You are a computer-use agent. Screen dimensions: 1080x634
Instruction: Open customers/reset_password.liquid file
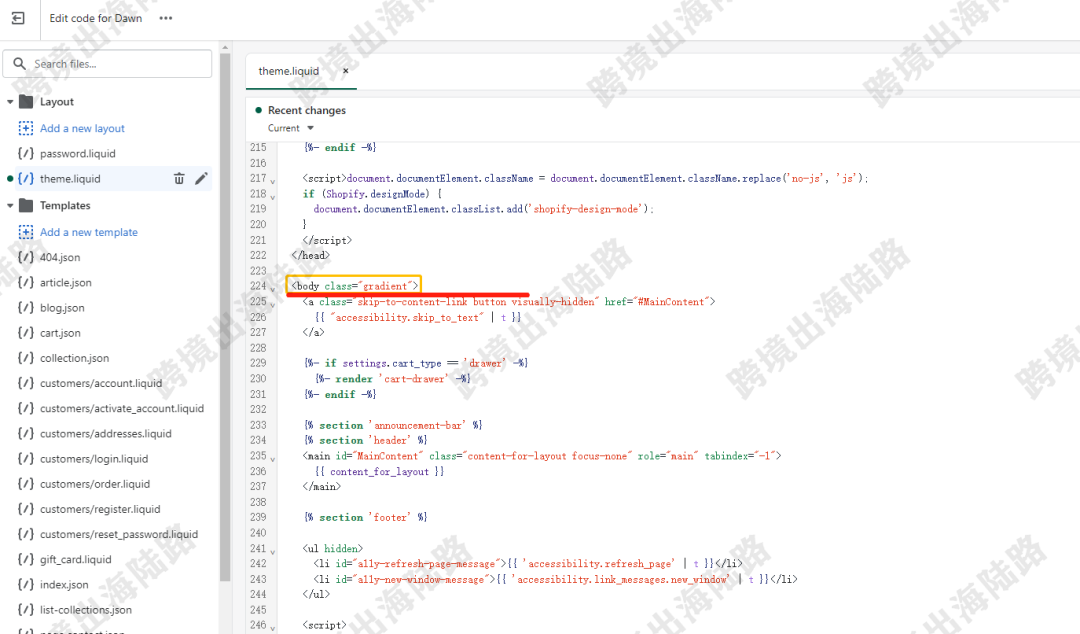point(118,534)
